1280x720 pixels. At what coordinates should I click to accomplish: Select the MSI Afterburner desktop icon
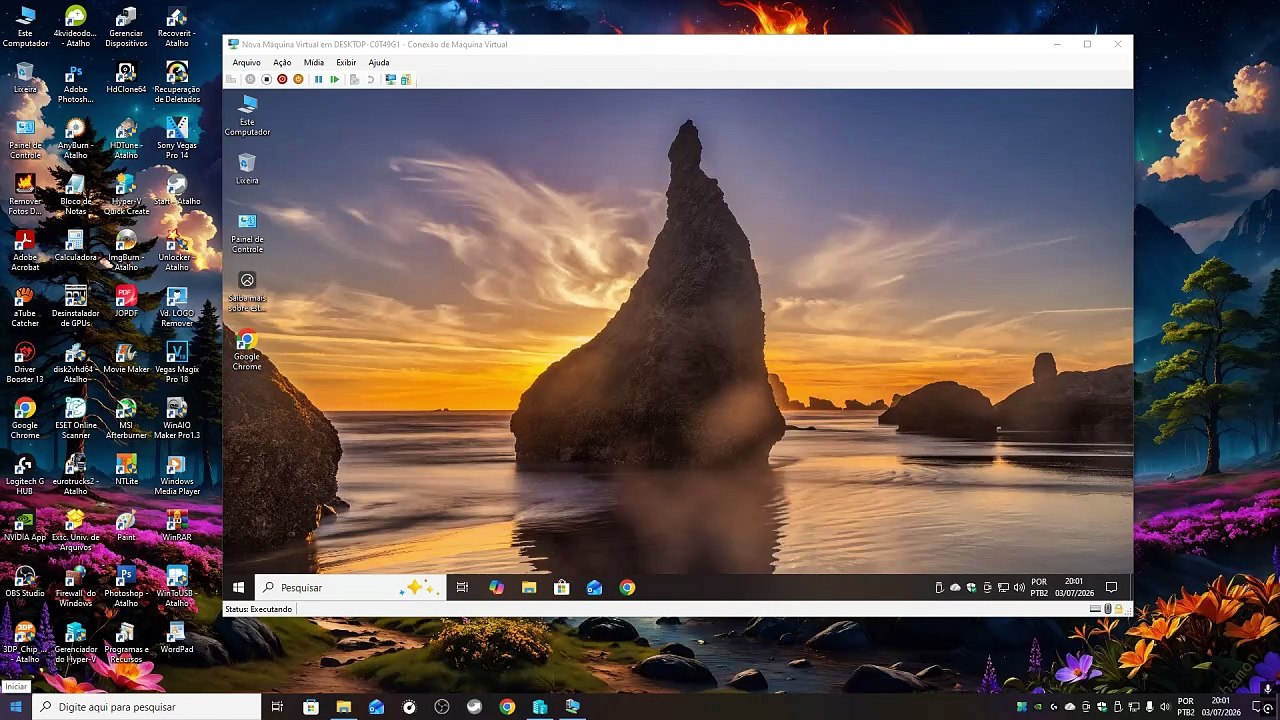click(x=126, y=418)
